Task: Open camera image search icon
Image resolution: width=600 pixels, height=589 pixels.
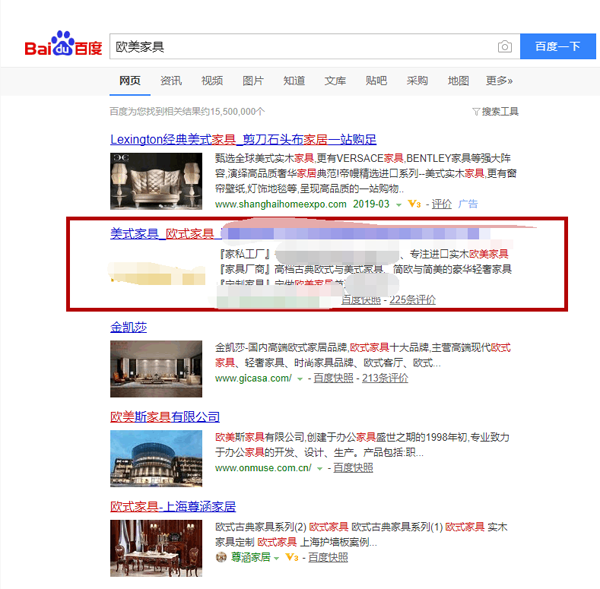Action: click(505, 47)
